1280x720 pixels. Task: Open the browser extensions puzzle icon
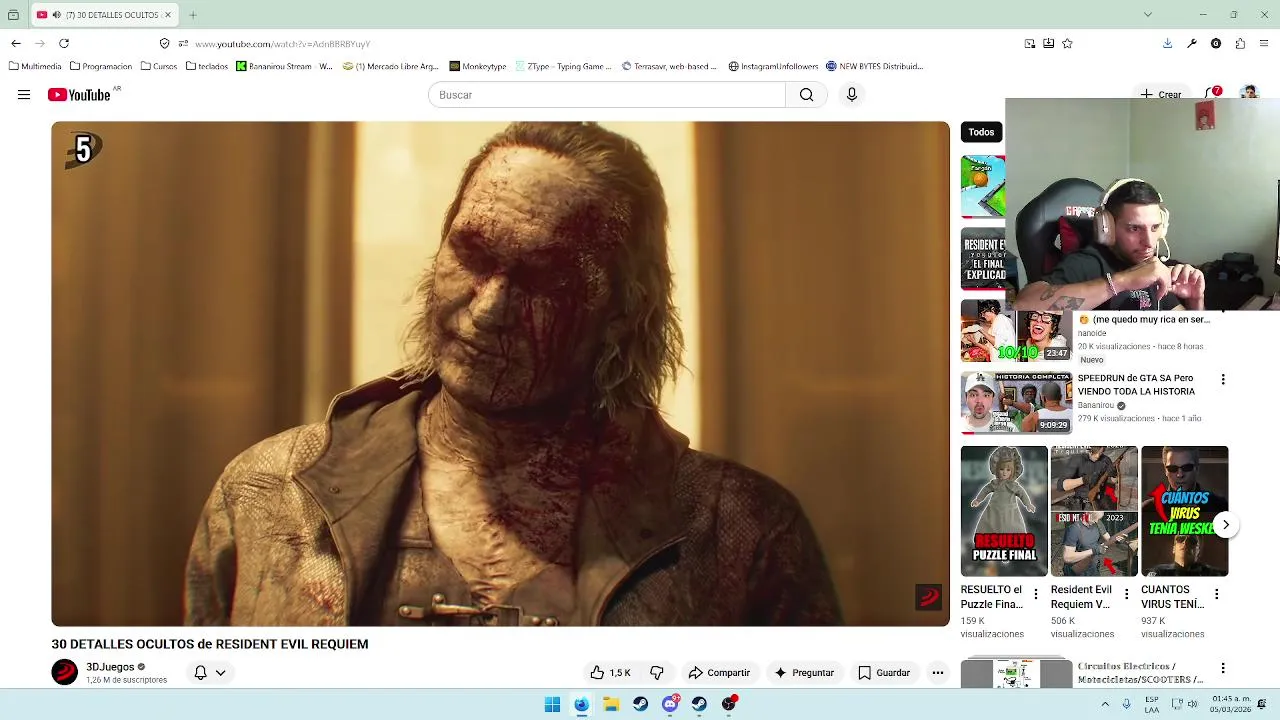[1240, 43]
